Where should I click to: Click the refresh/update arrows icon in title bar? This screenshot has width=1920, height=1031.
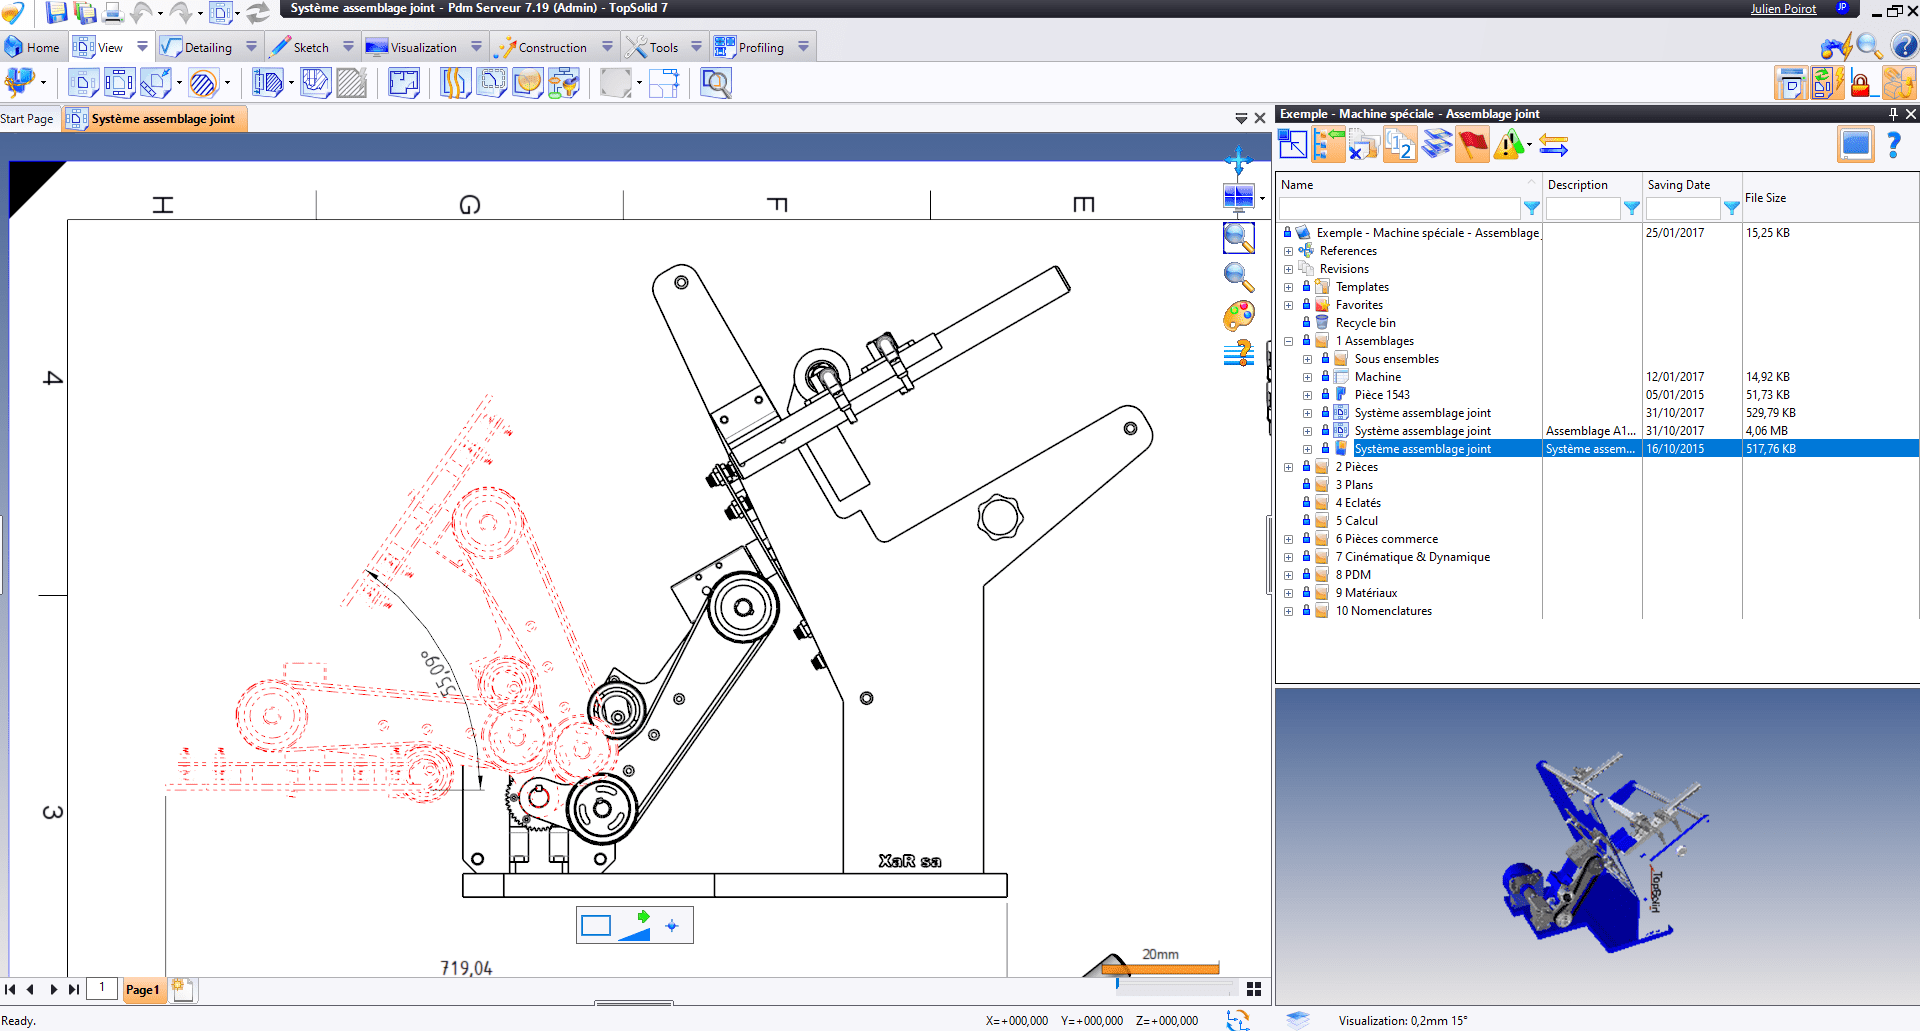point(258,12)
